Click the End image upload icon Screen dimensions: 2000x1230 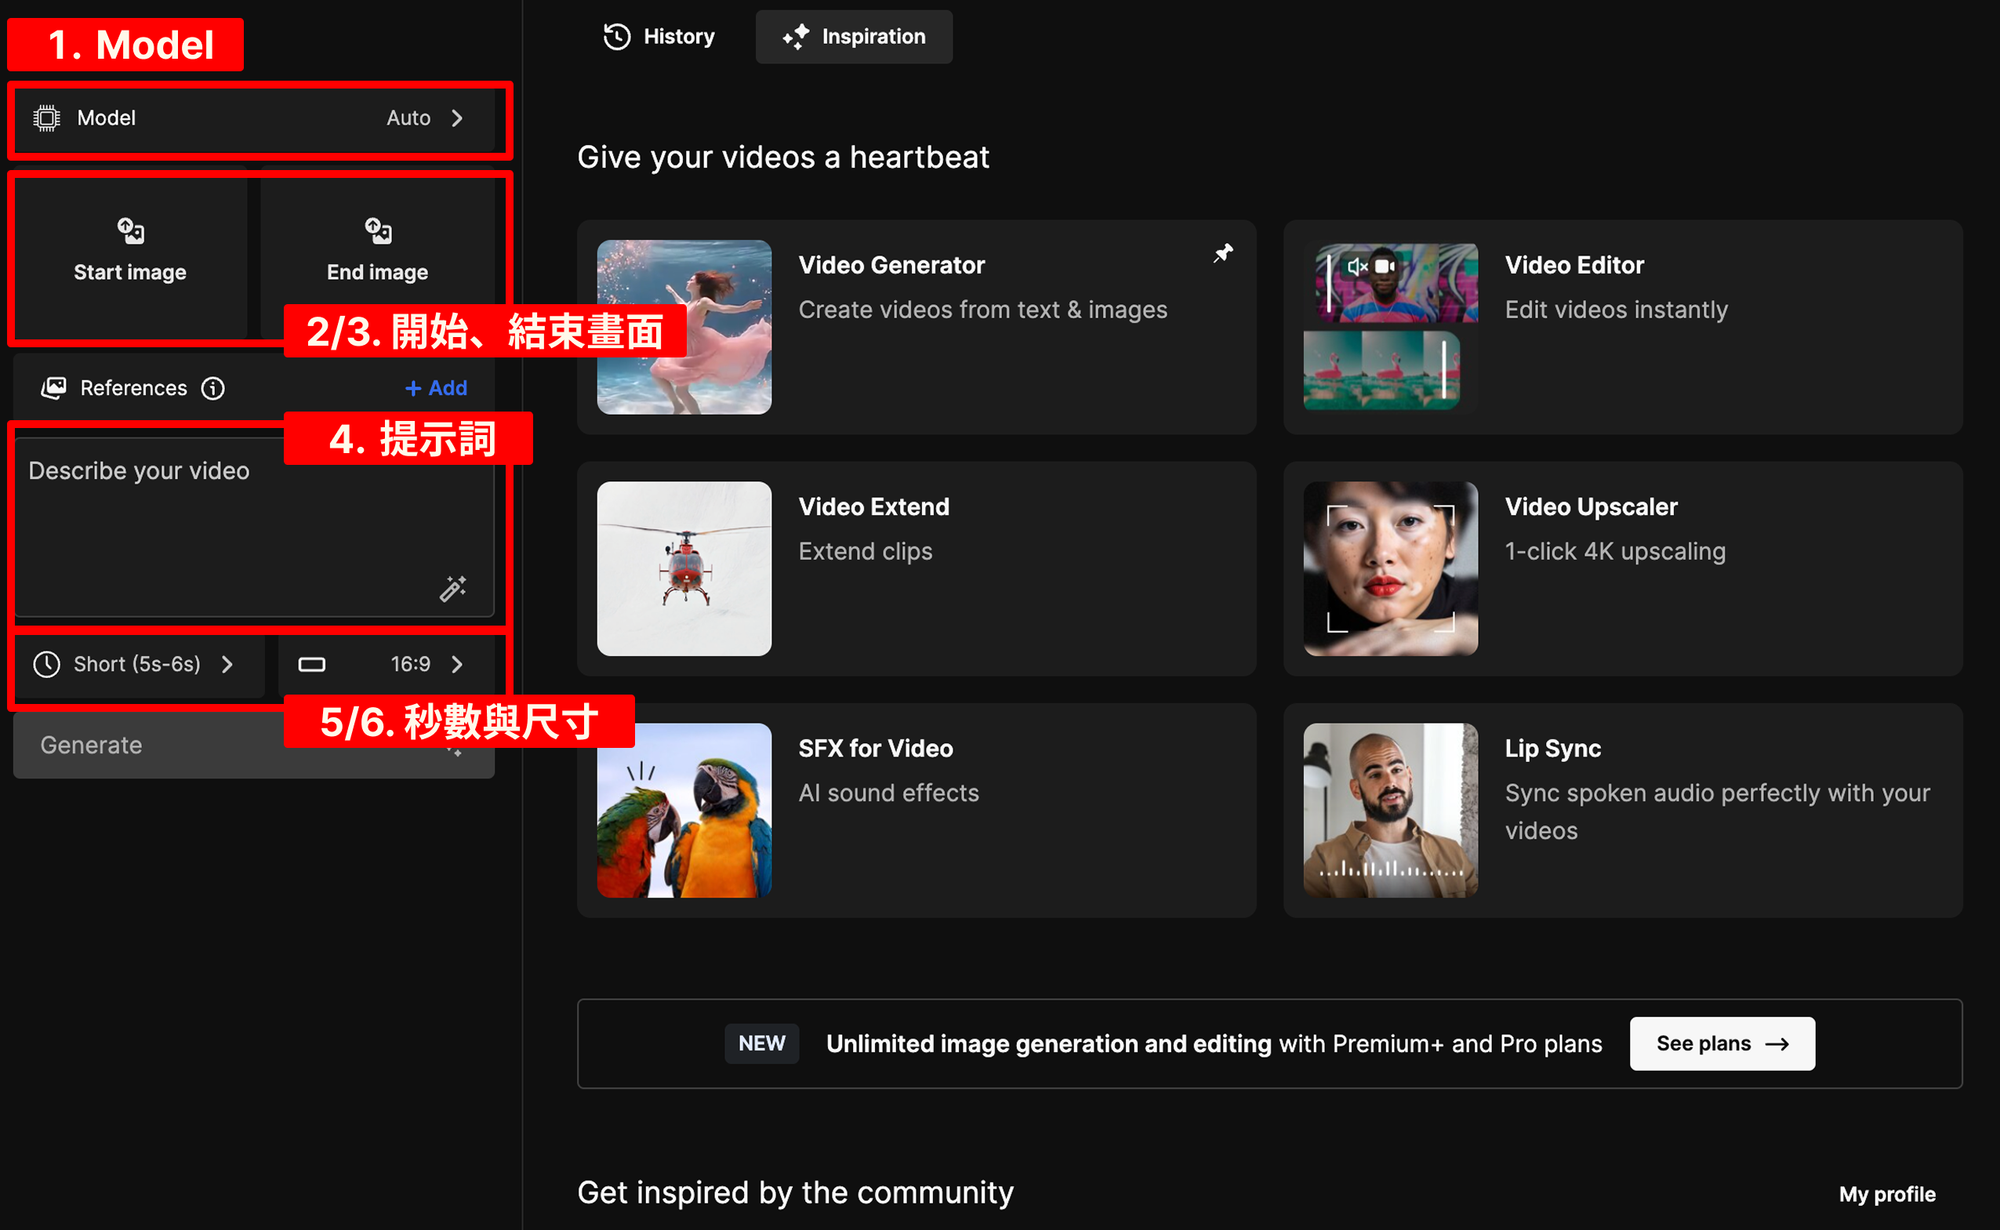point(377,231)
